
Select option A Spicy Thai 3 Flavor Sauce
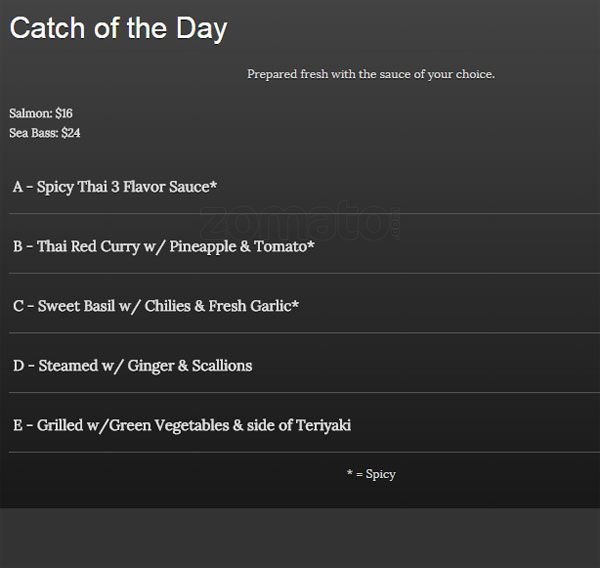point(114,186)
